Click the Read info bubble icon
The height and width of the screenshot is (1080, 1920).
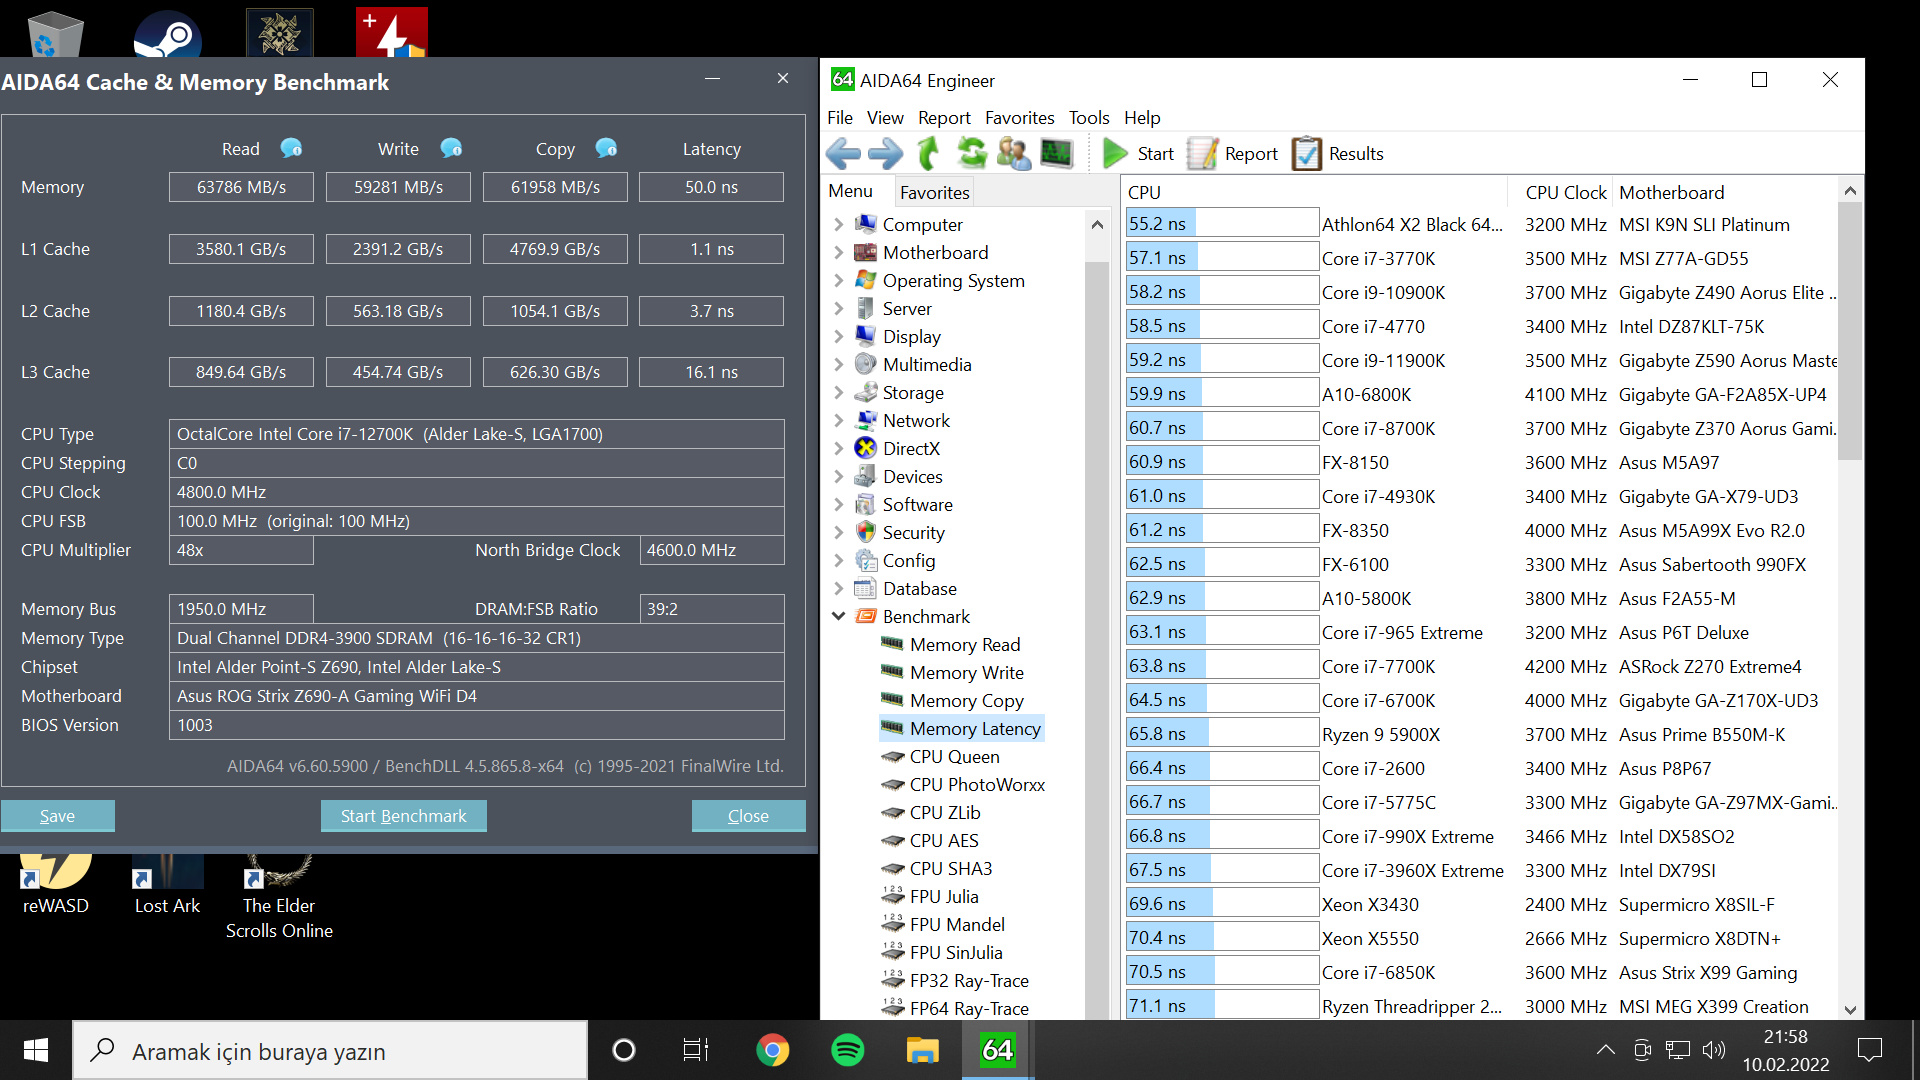pos(291,148)
